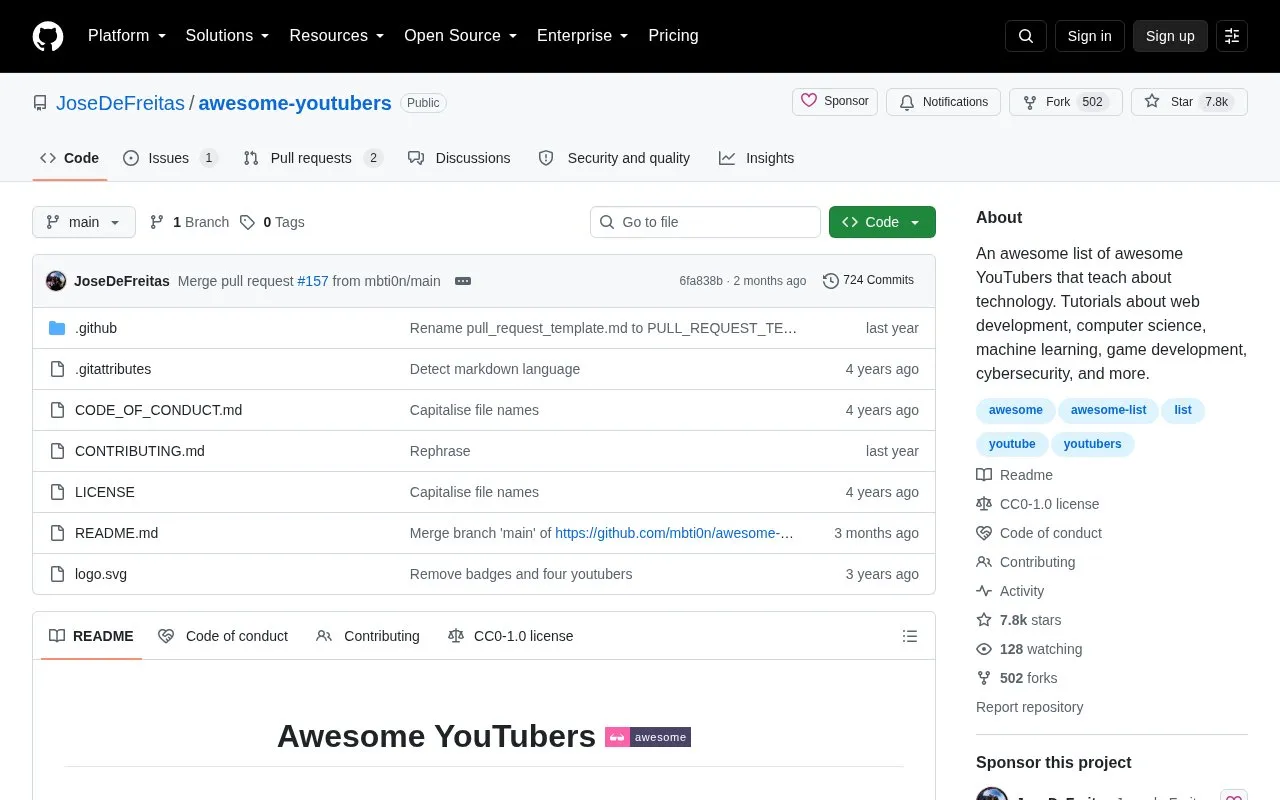This screenshot has height=800, width=1280.
Task: Open the Pricing page
Action: (673, 36)
